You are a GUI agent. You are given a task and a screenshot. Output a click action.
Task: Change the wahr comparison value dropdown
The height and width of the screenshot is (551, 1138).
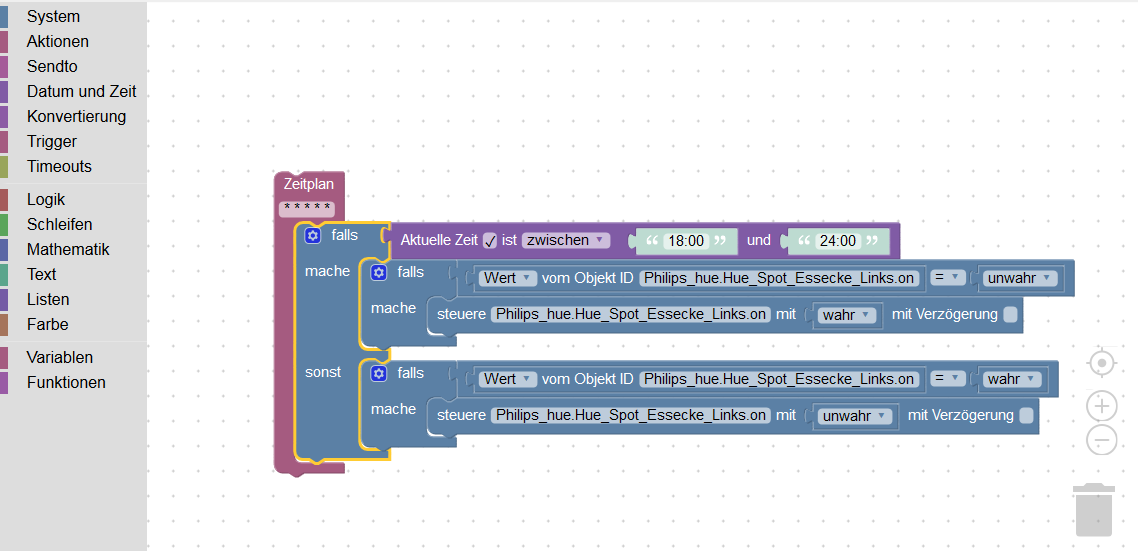1012,379
